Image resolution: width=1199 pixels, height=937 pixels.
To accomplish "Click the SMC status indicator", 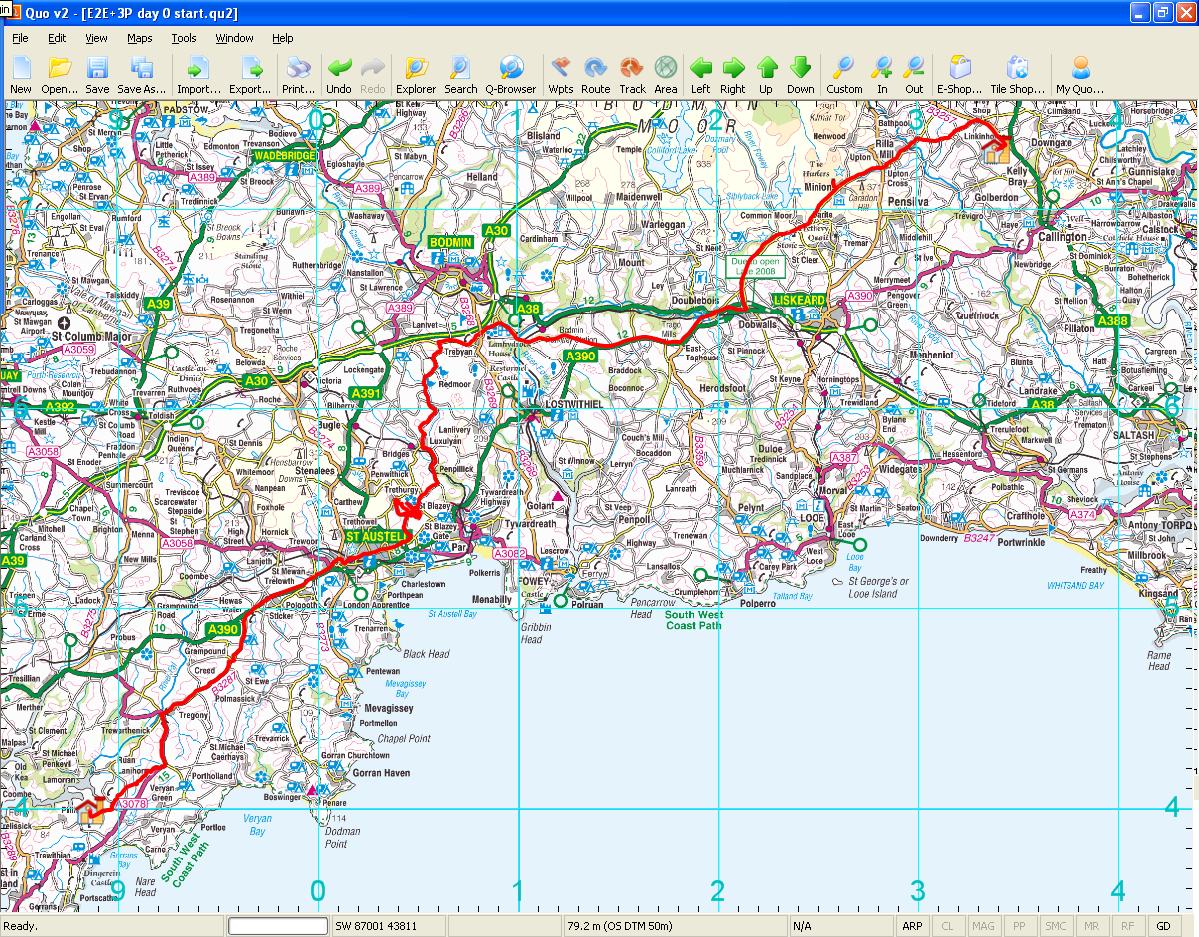I will [x=1055, y=926].
